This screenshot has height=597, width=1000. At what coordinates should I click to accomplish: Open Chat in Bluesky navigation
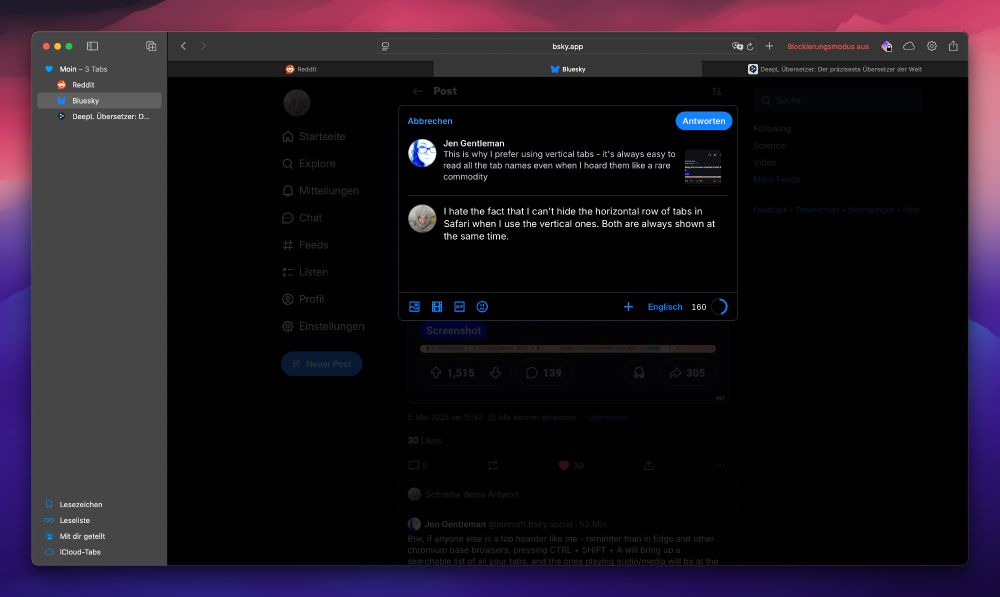302,218
